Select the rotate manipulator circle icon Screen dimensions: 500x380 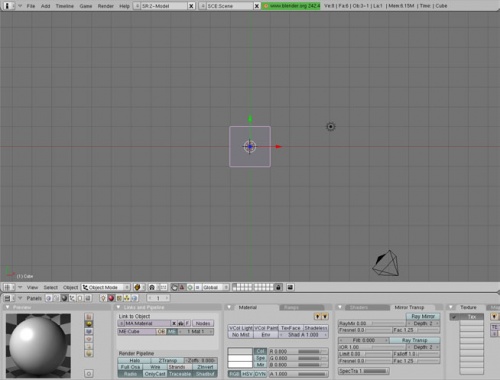coord(190,287)
